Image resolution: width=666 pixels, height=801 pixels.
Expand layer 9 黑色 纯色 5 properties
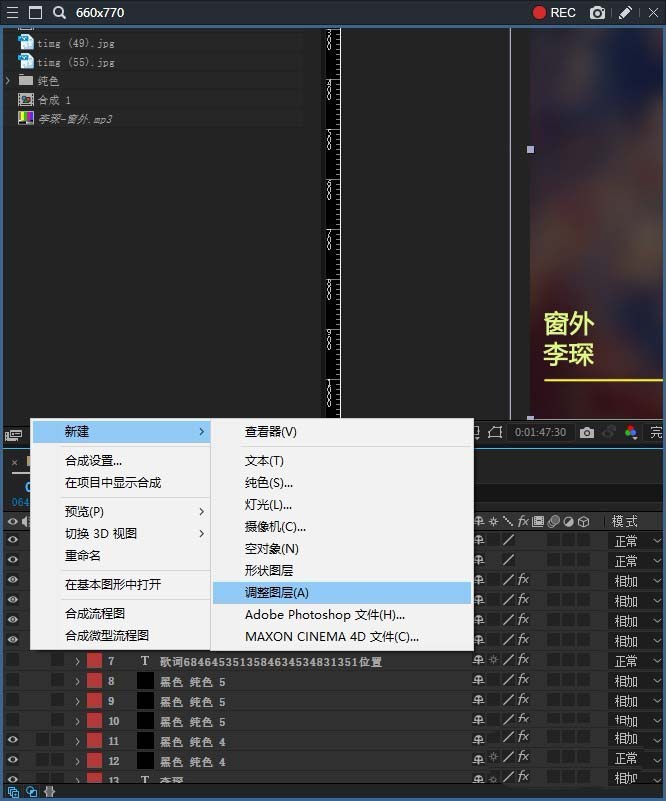[77, 701]
